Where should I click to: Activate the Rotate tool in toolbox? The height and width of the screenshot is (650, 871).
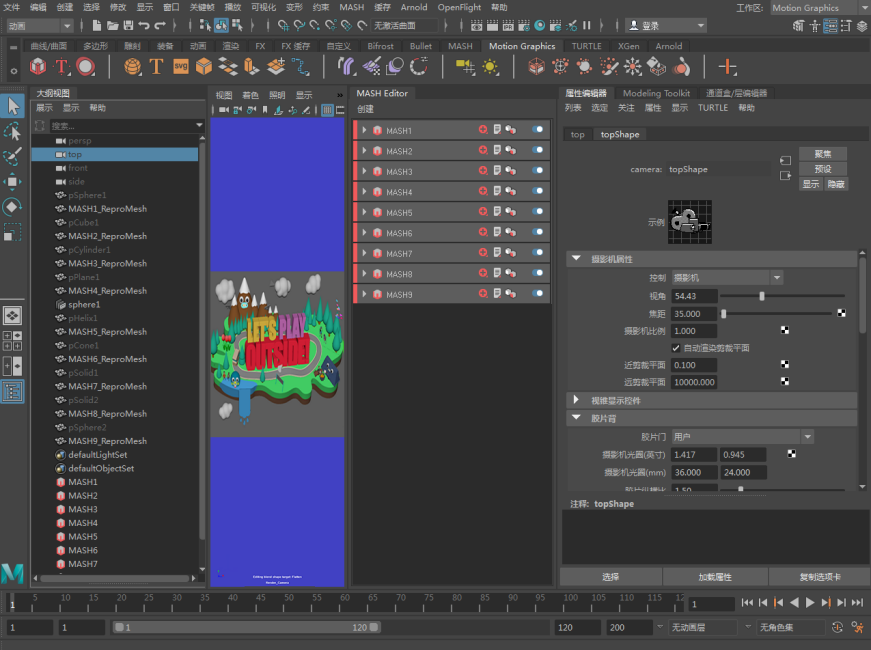tap(12, 207)
